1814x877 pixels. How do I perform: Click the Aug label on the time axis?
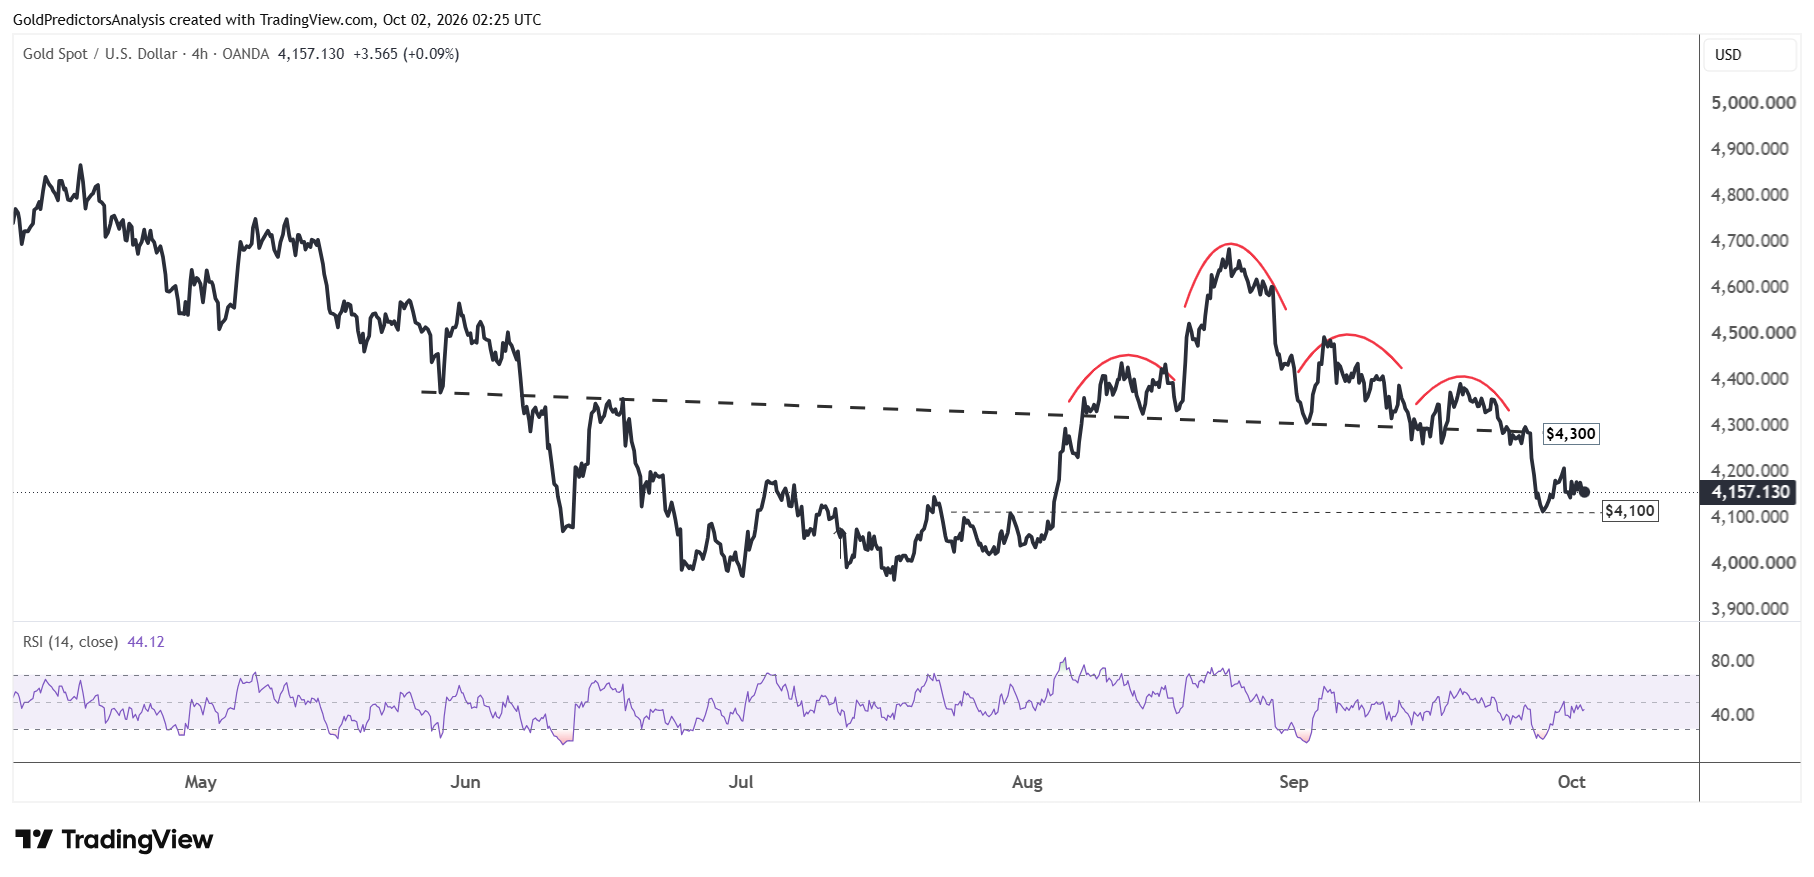tap(1027, 782)
